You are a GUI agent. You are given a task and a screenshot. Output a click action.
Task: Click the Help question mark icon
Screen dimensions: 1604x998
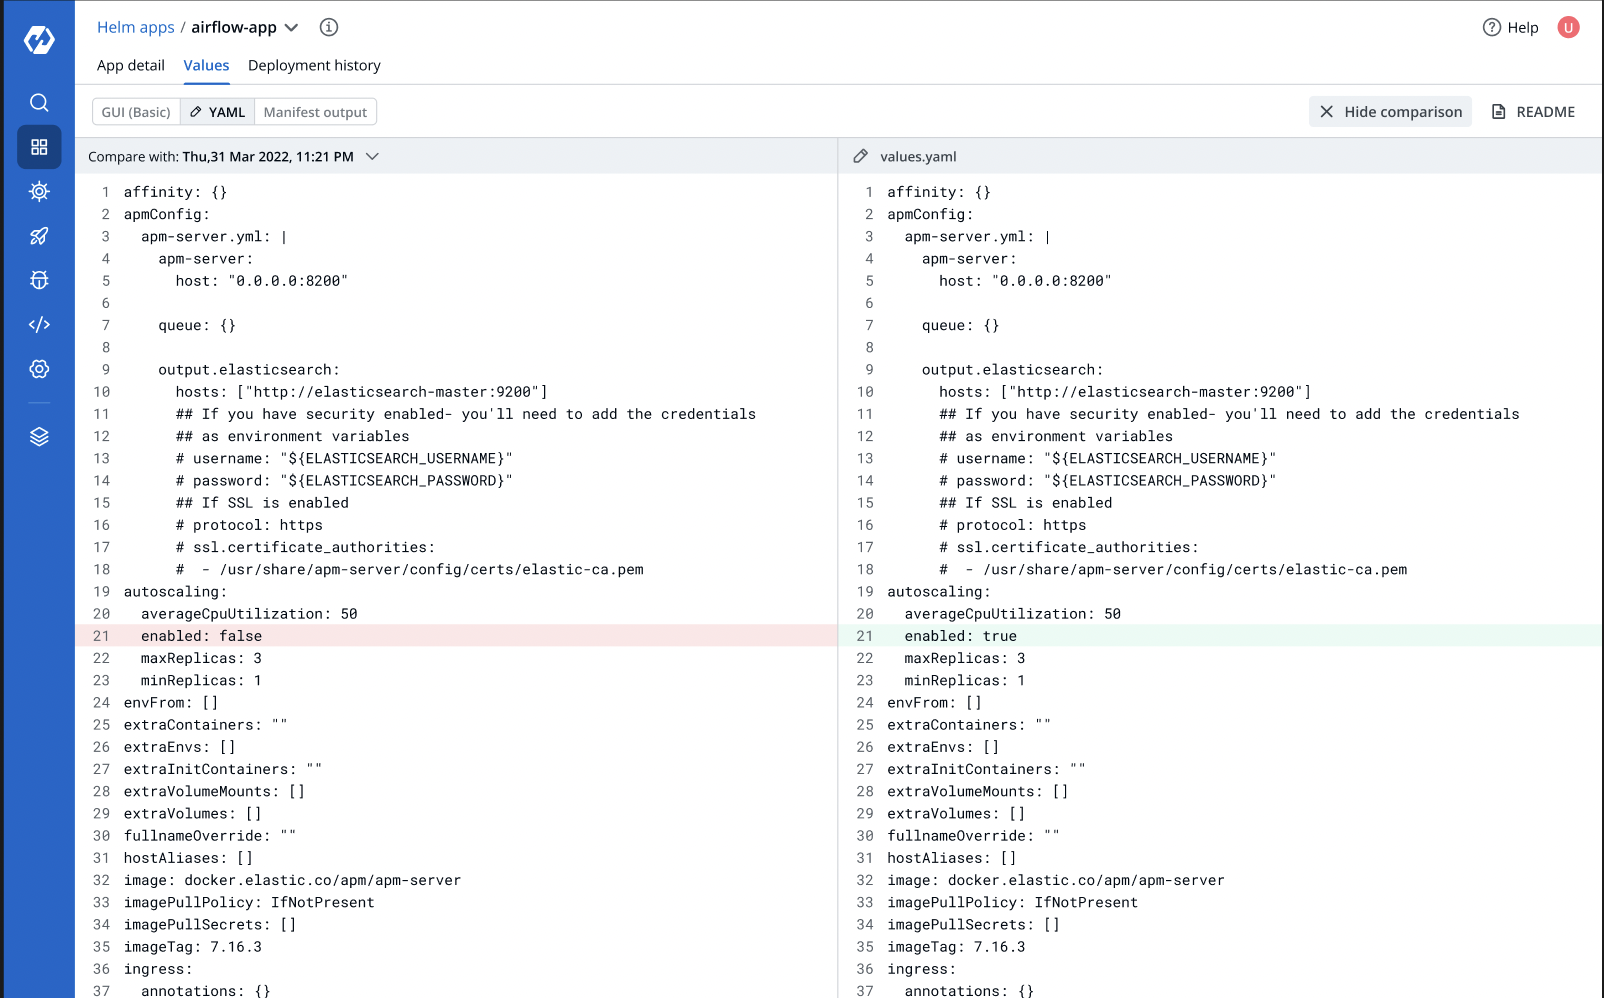click(x=1492, y=27)
